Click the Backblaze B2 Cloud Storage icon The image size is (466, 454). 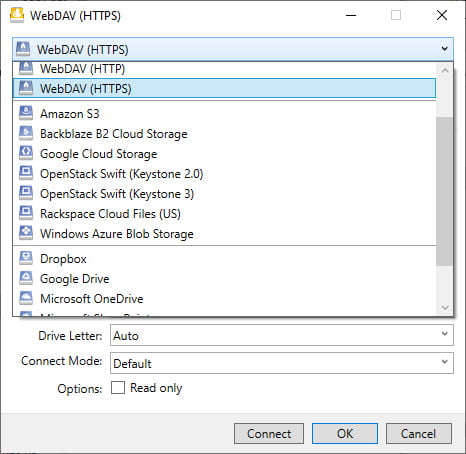[x=26, y=133]
